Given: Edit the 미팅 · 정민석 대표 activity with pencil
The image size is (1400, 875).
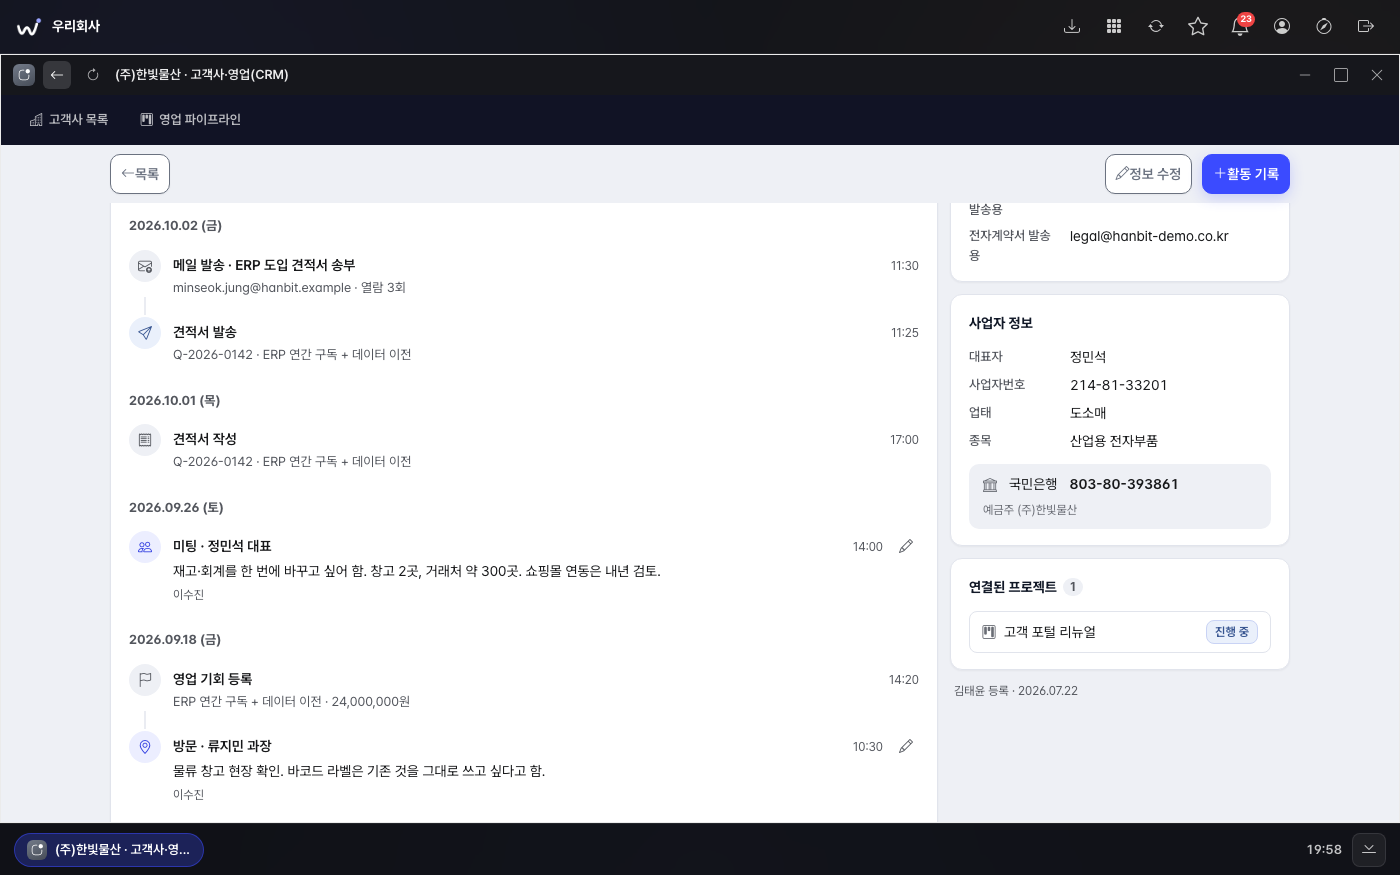Looking at the screenshot, I should (906, 546).
